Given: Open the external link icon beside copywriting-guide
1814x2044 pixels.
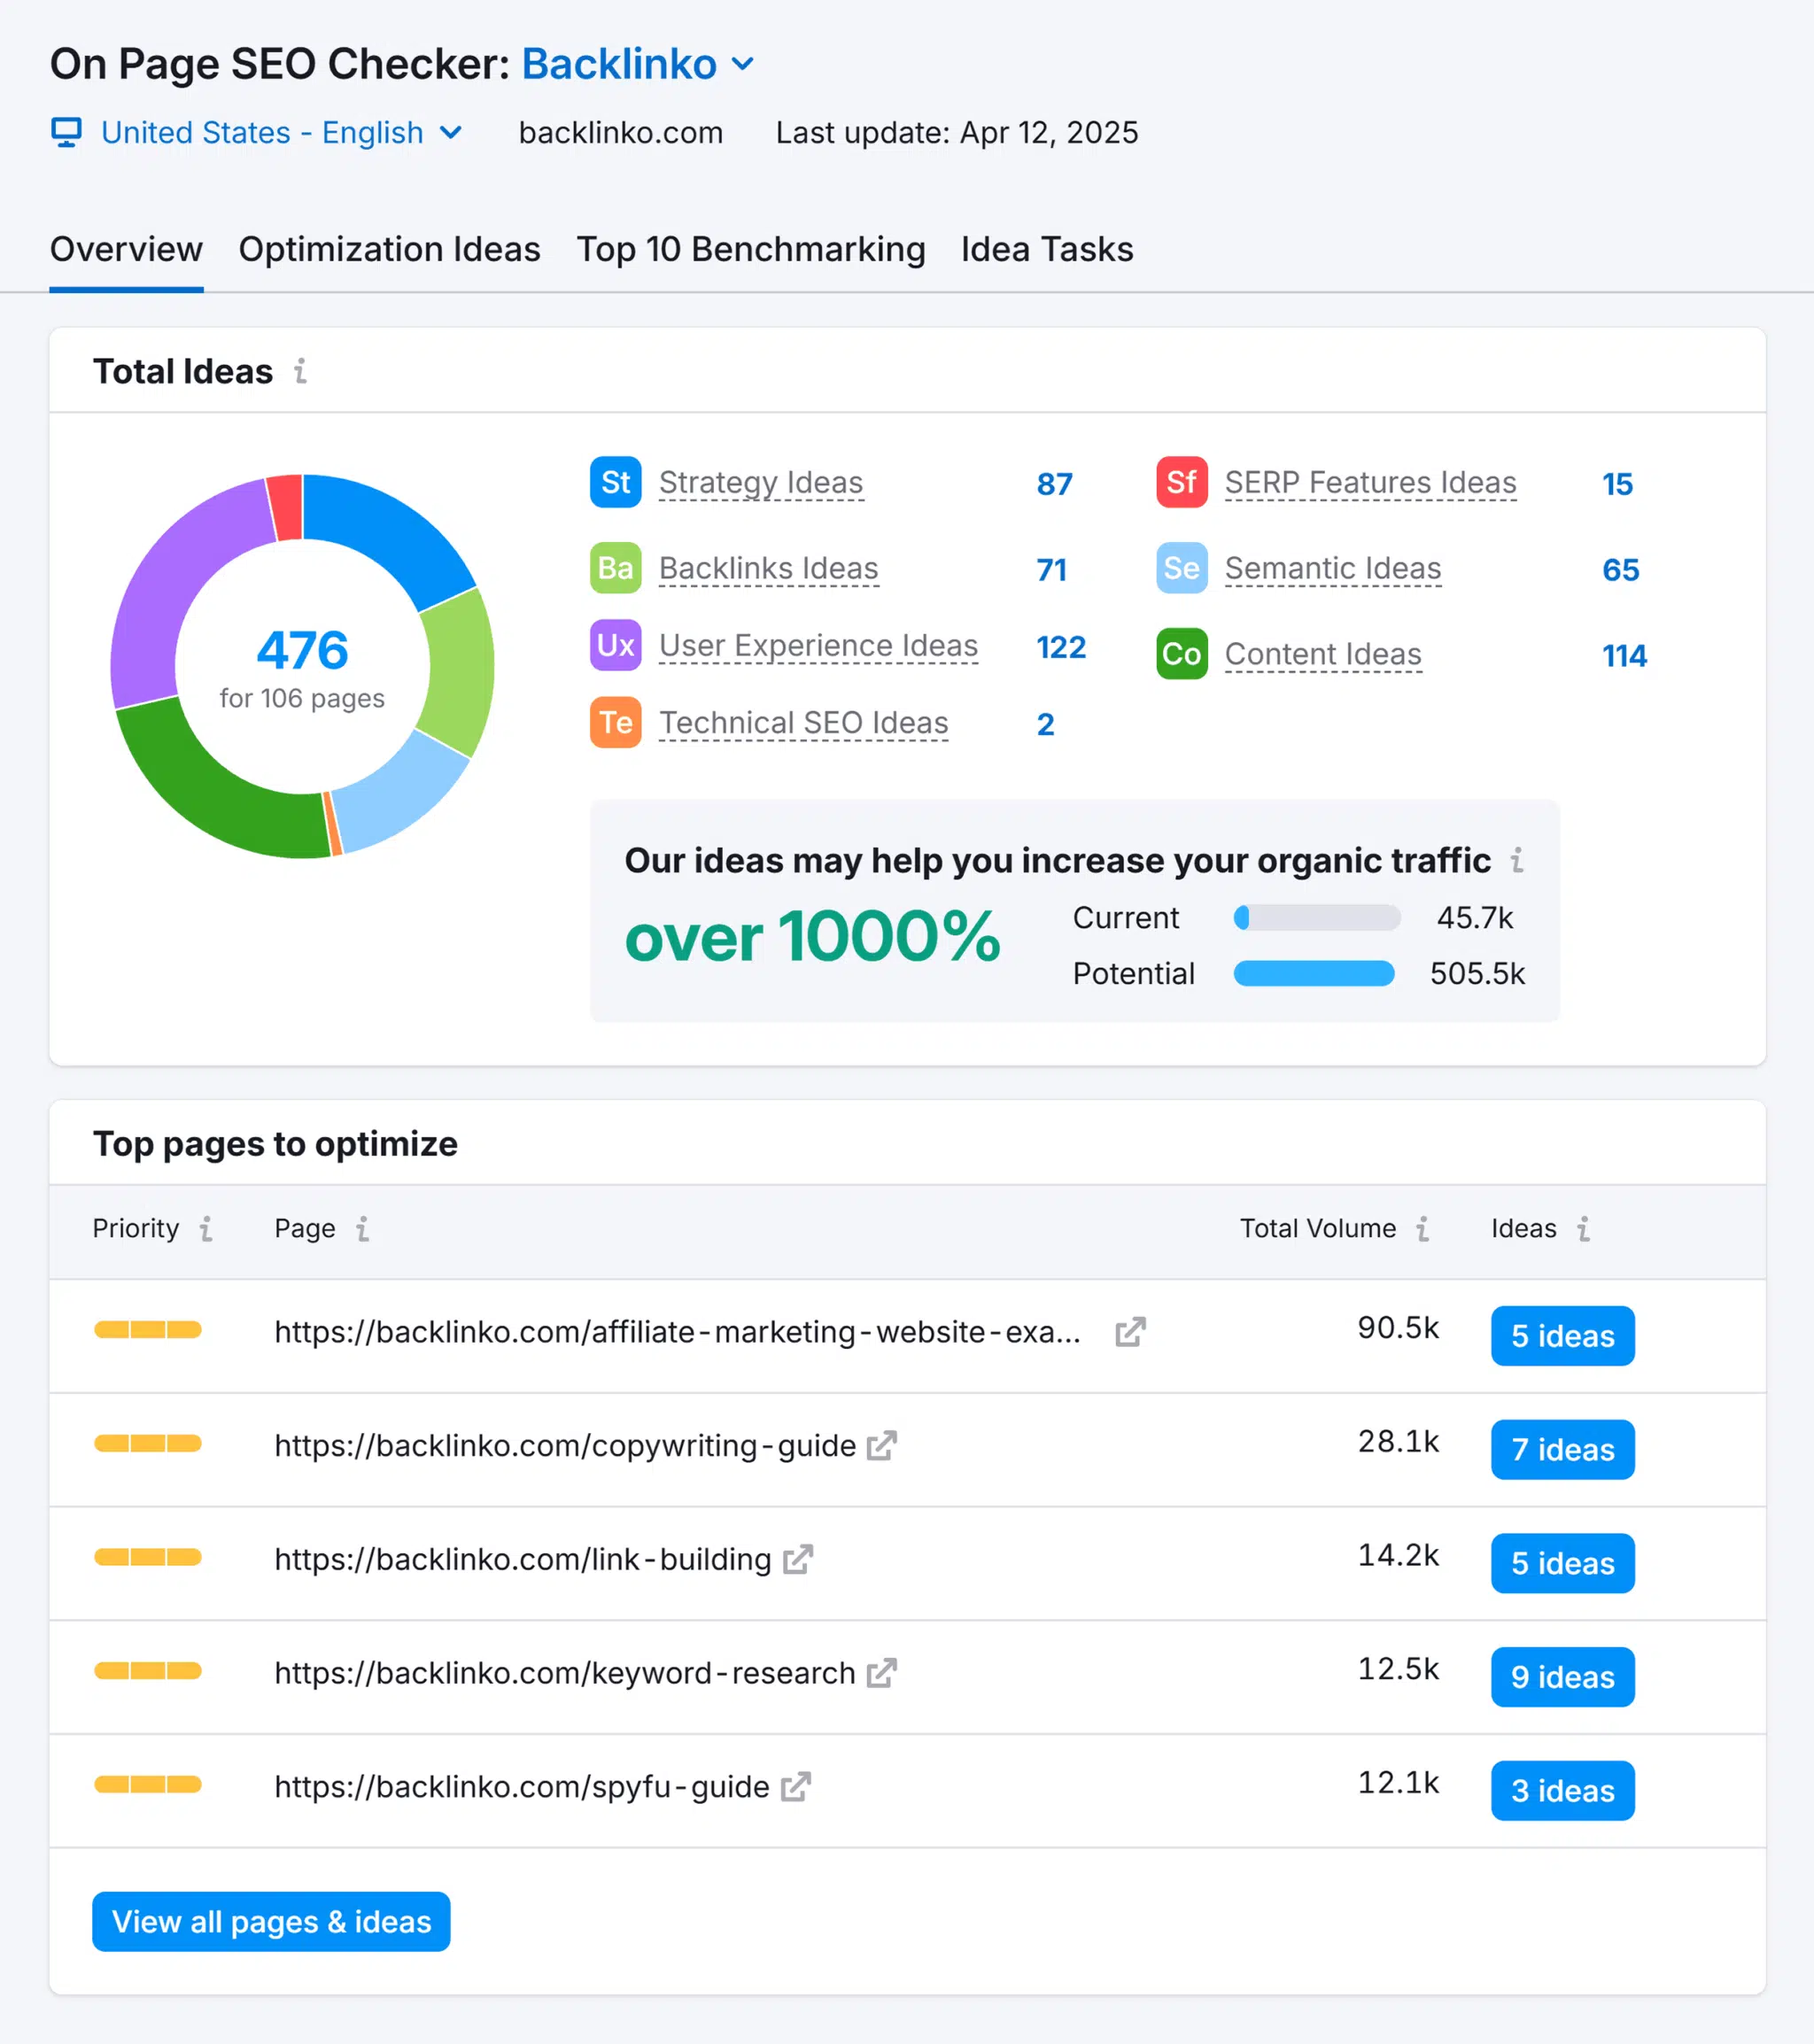Looking at the screenshot, I should (x=881, y=1445).
